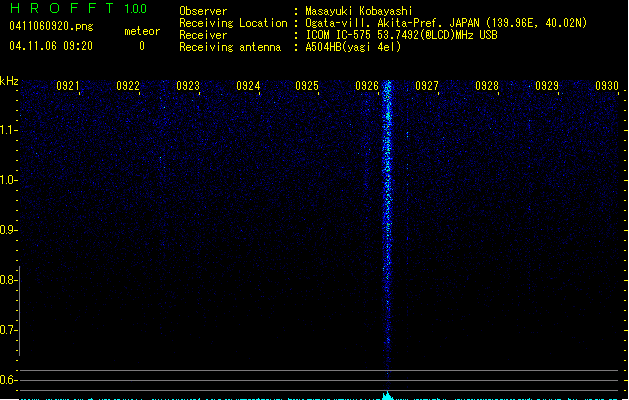Viewport: 629px width, 400px height.
Task: Click the 0930 time marker
Action: pos(607,86)
